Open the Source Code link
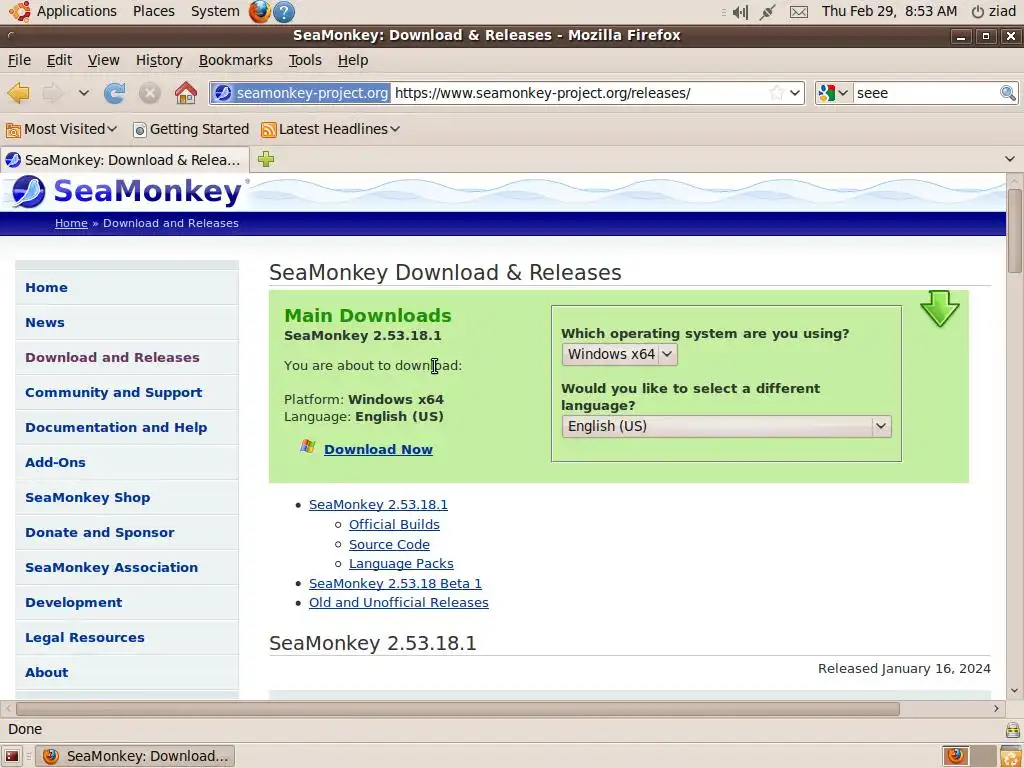The width and height of the screenshot is (1024, 768). (x=389, y=545)
